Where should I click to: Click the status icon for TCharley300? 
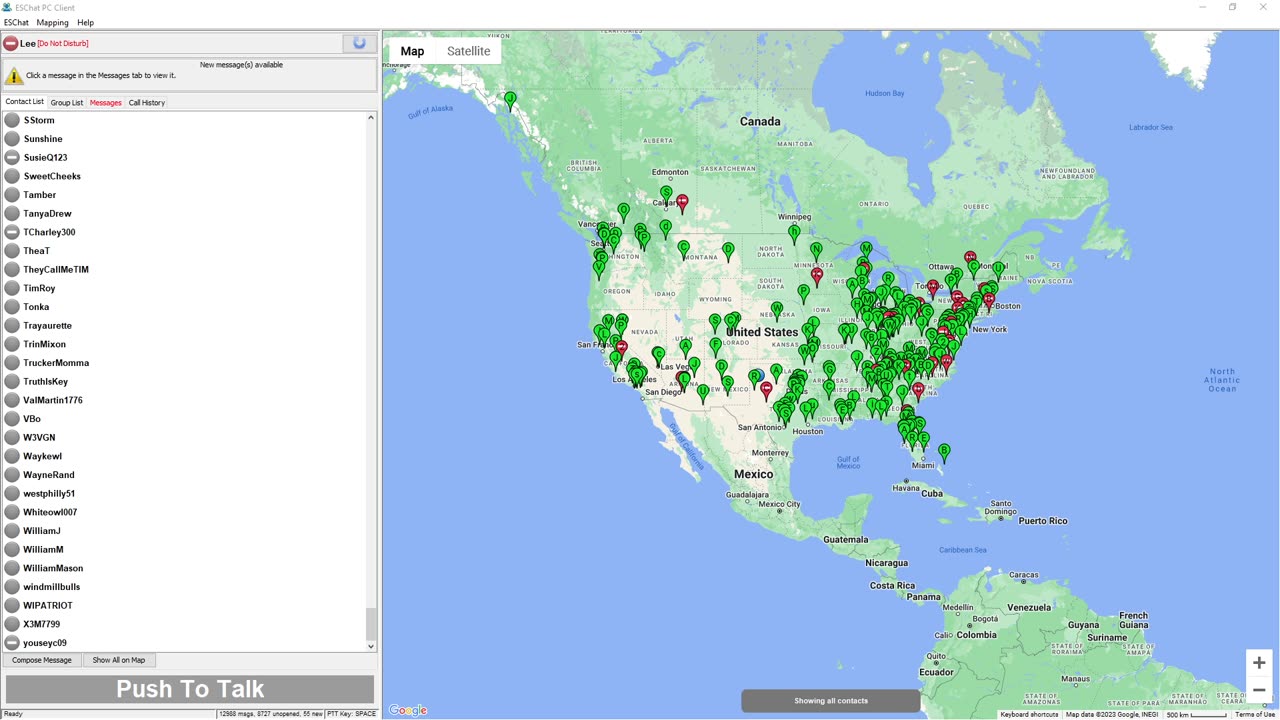pyautogui.click(x=12, y=232)
